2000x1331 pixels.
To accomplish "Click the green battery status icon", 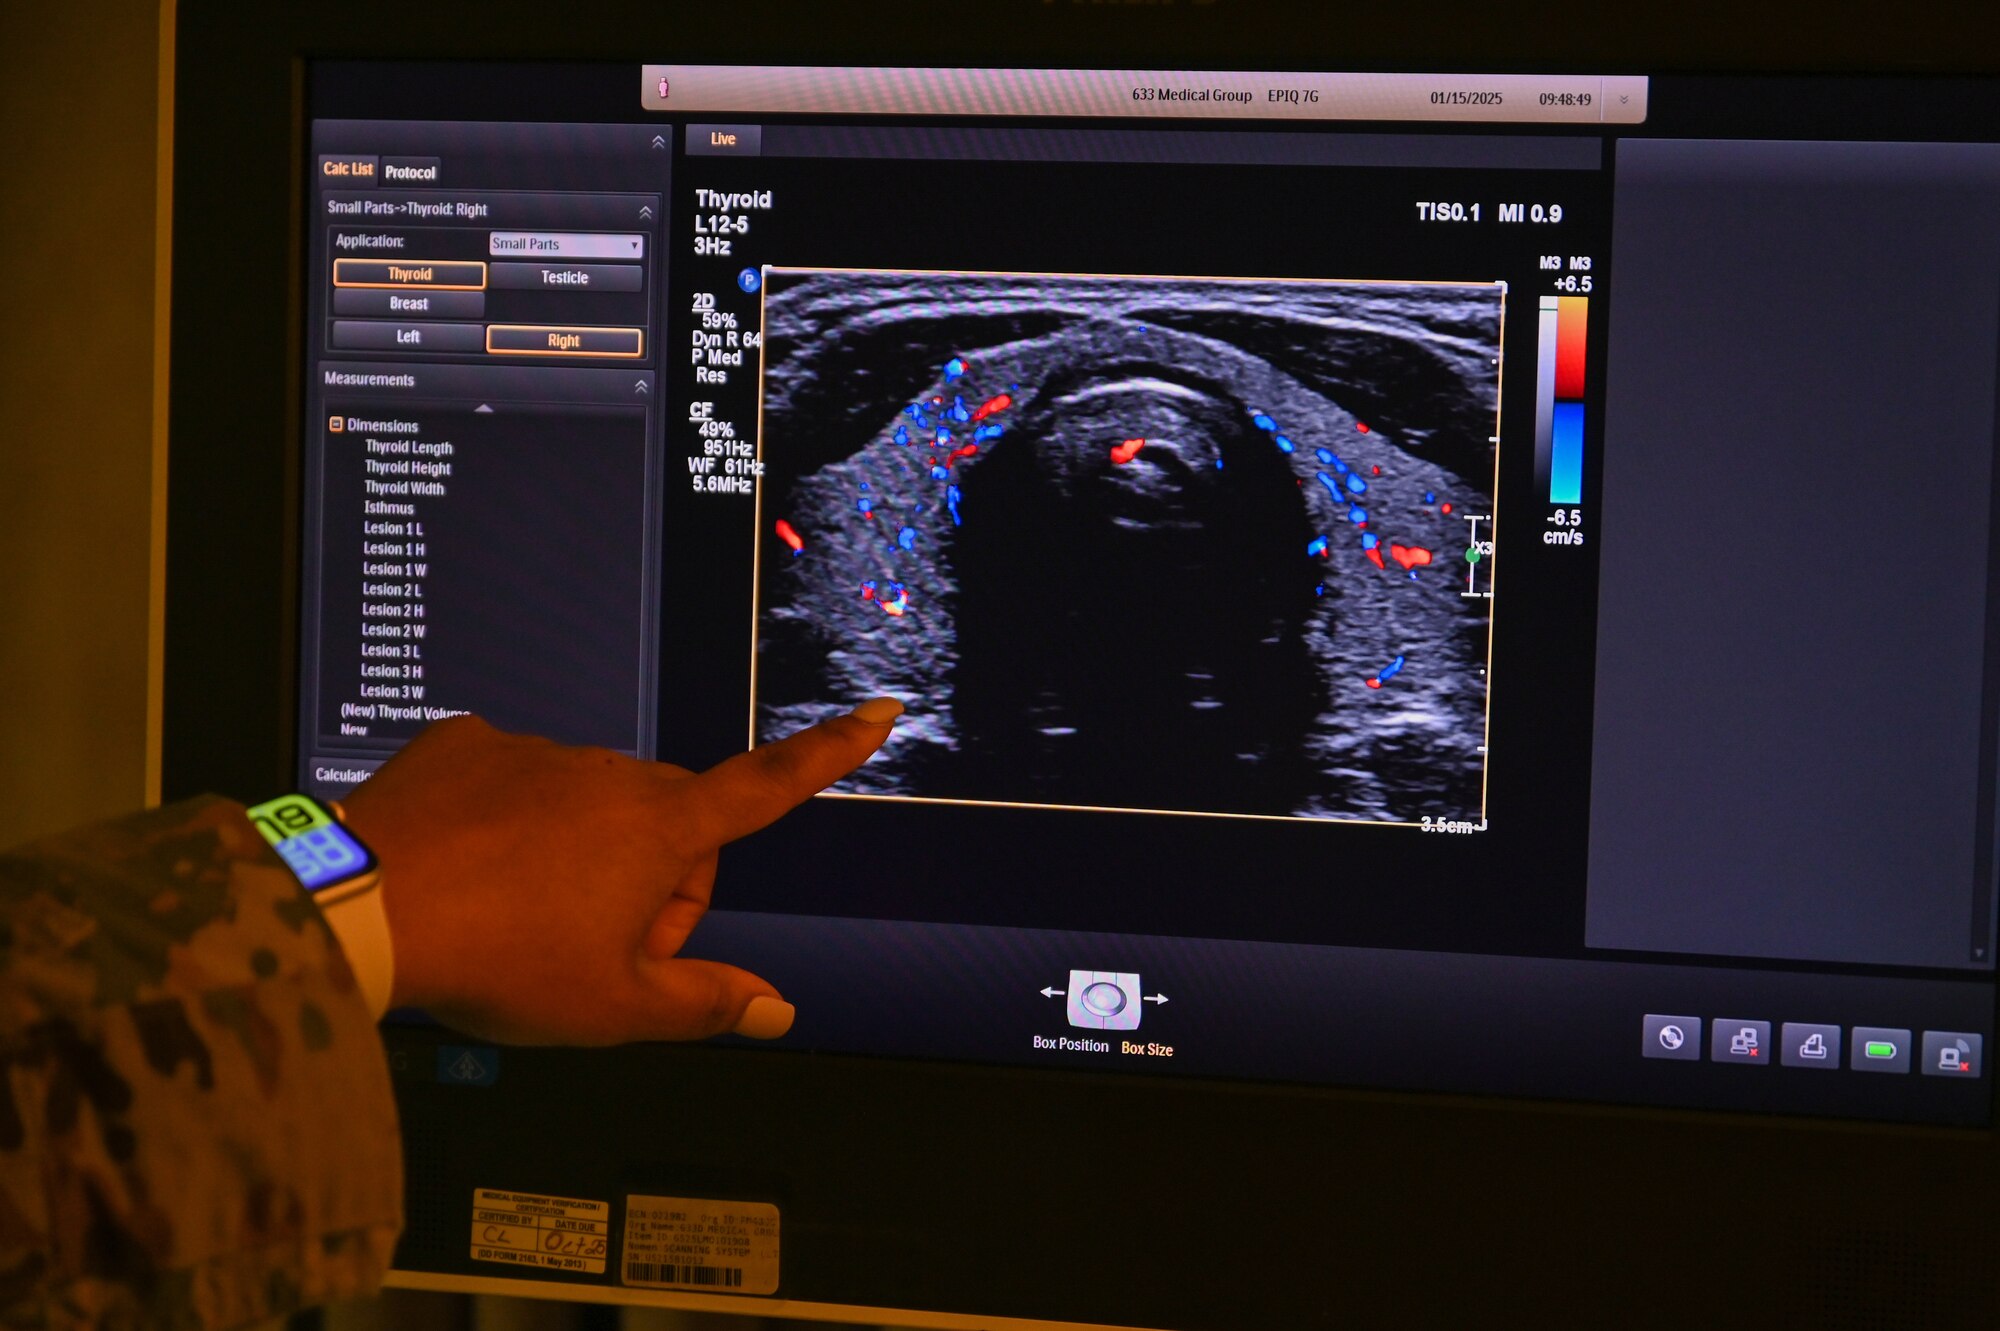I will (x=1881, y=1050).
